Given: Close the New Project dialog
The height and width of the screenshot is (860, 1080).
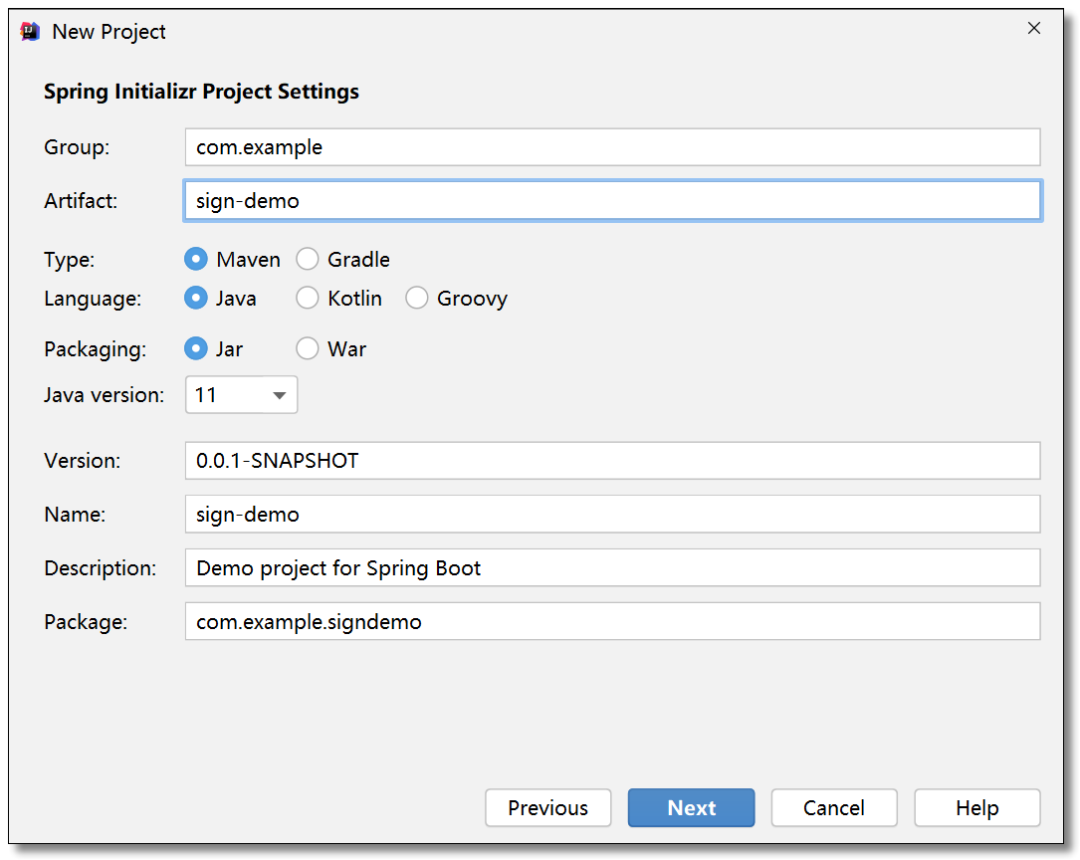Looking at the screenshot, I should pos(1034,28).
